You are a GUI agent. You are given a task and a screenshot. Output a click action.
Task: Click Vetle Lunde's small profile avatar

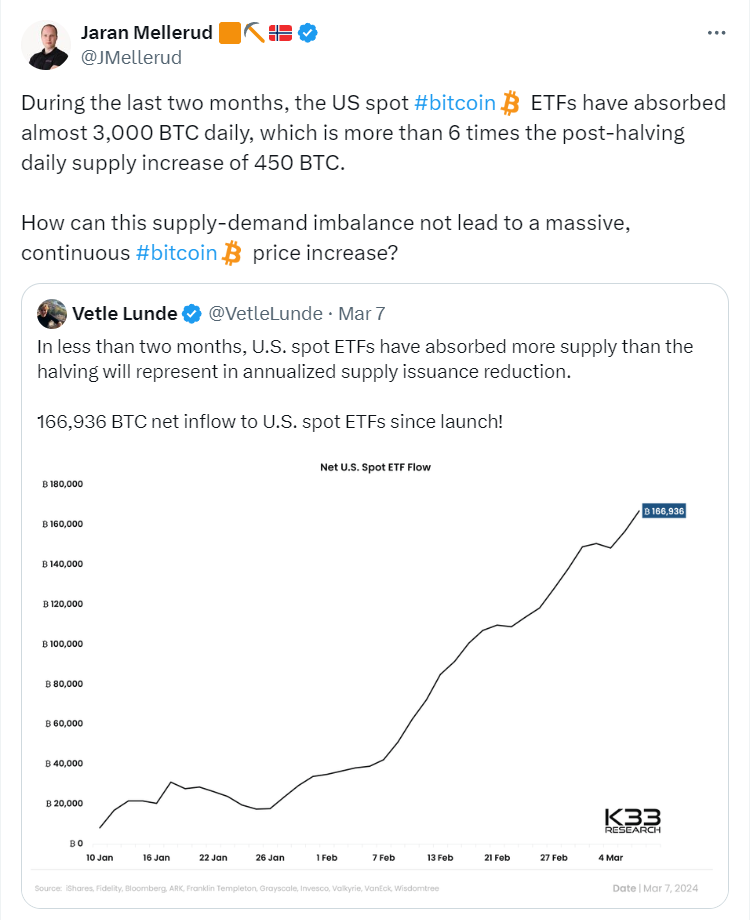[x=52, y=313]
